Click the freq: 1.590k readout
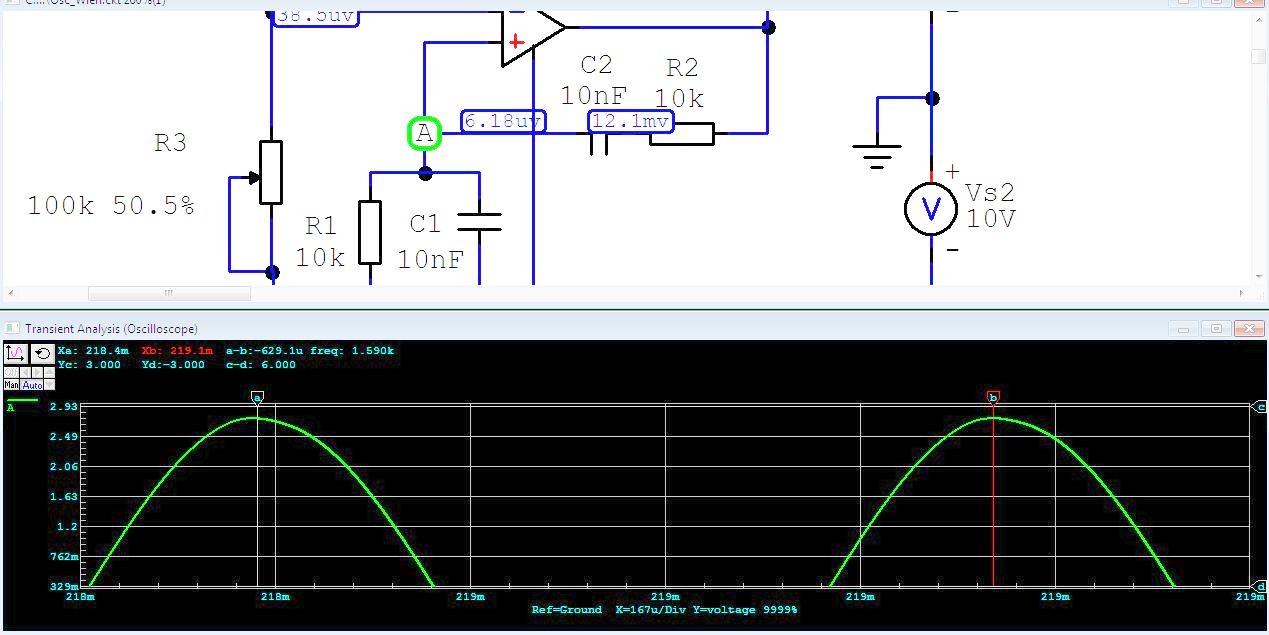The width and height of the screenshot is (1269, 635). click(351, 351)
